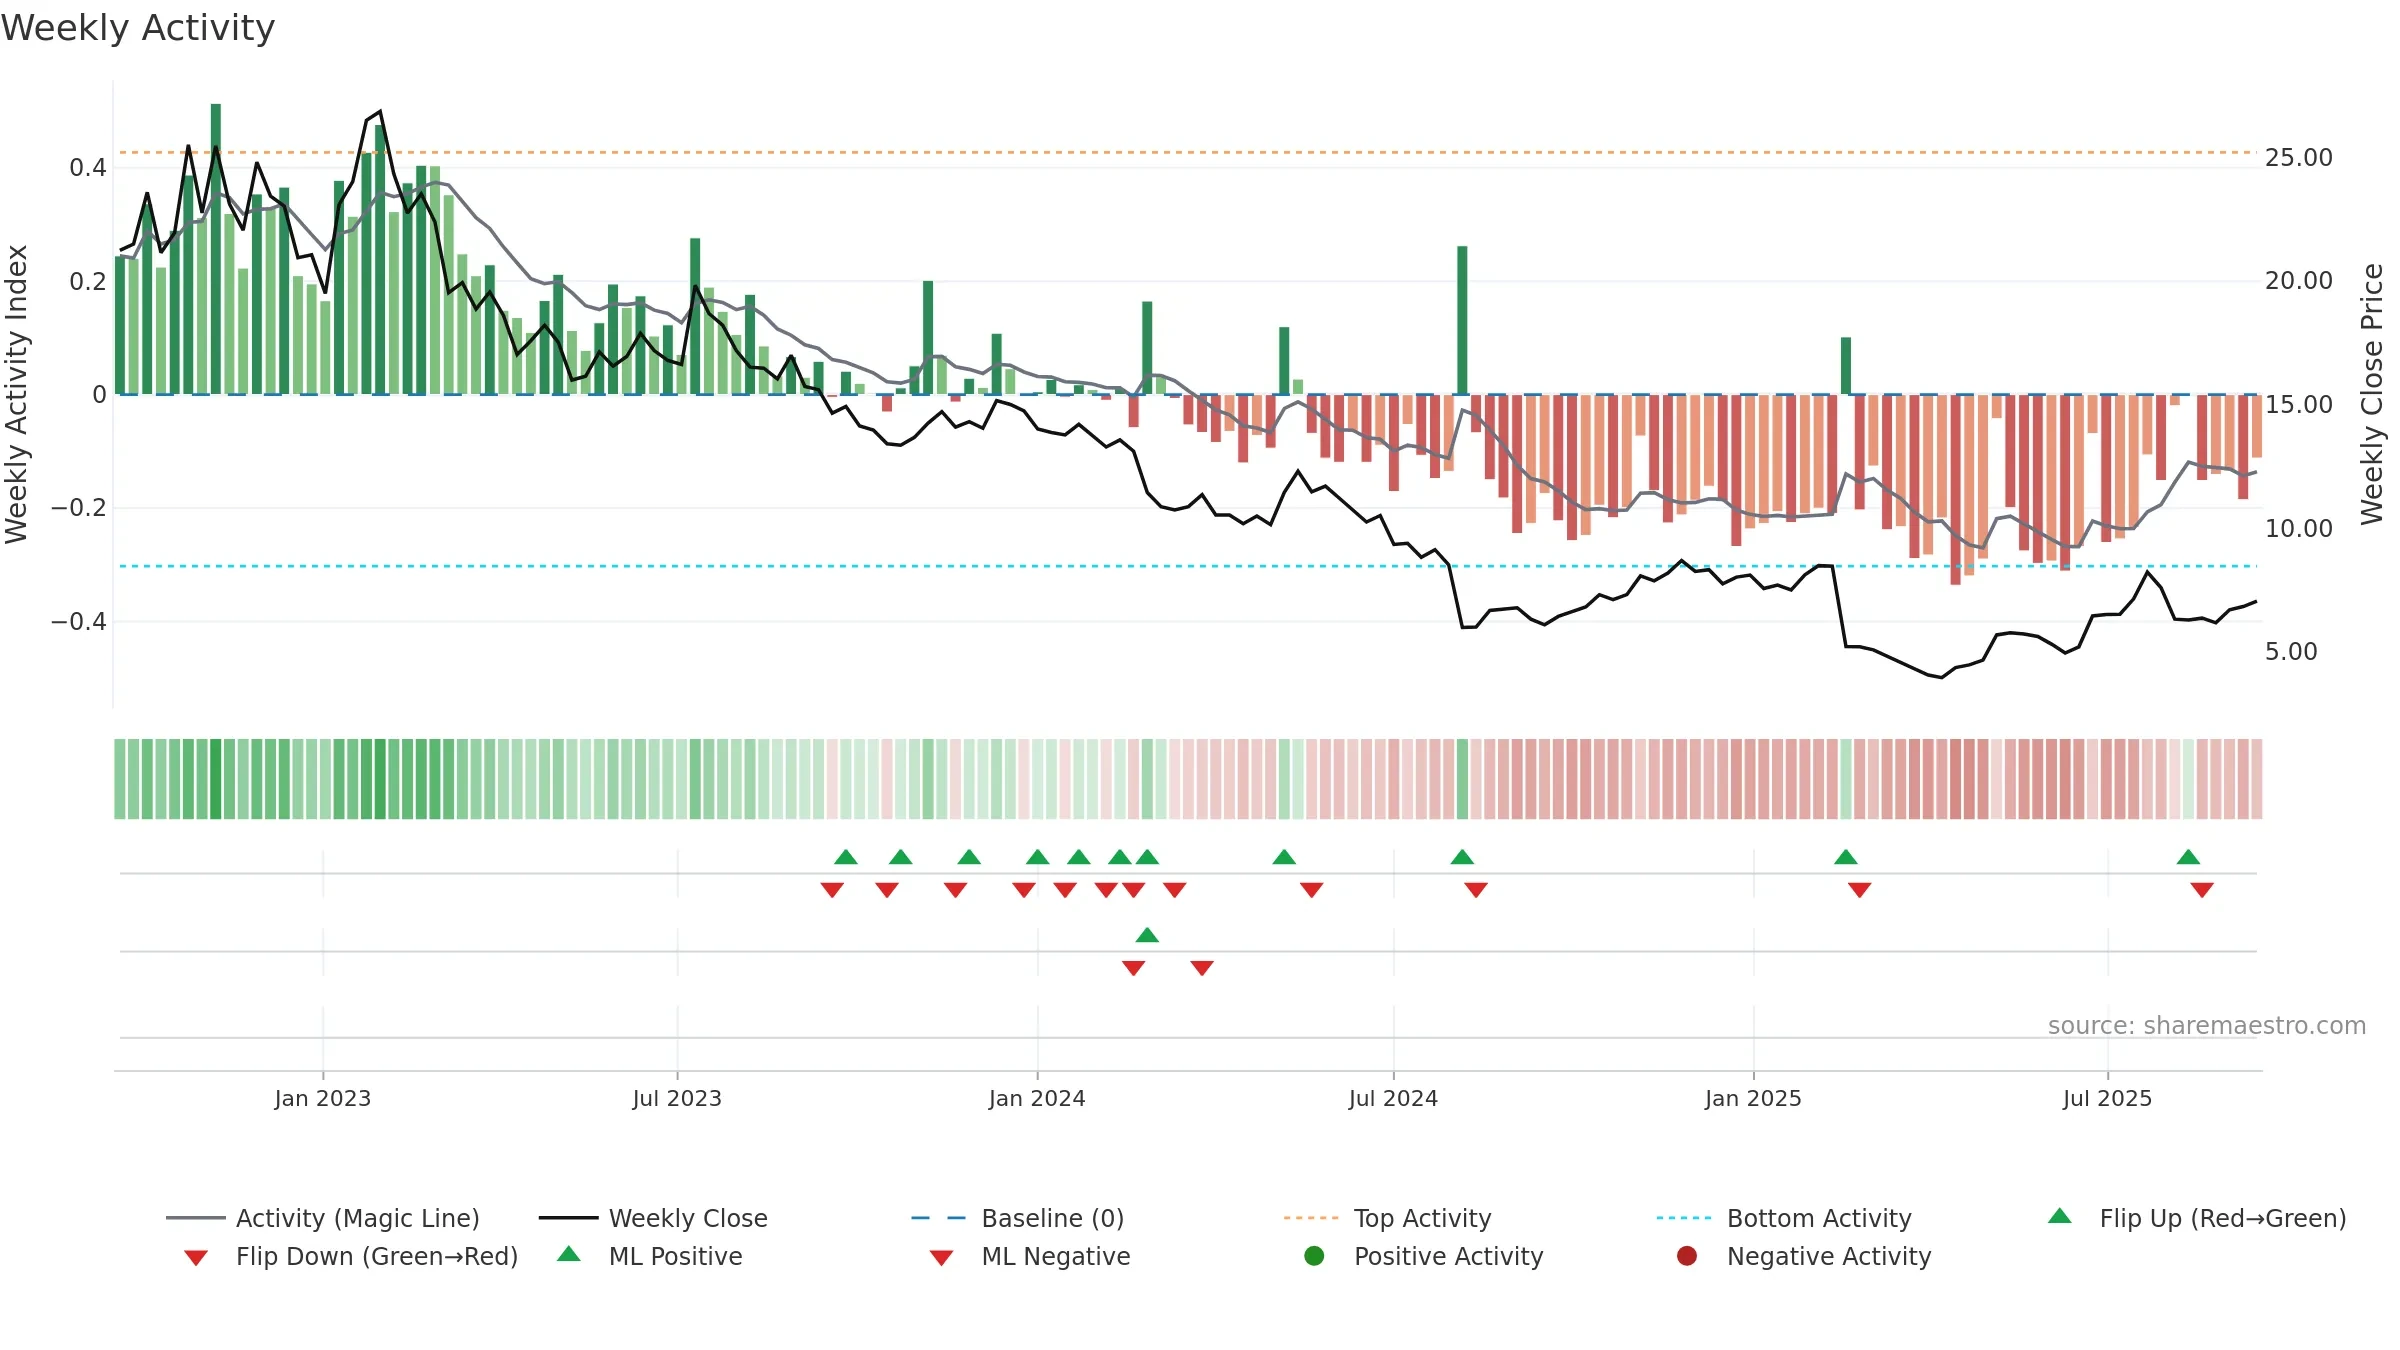The height and width of the screenshot is (1350, 2400).
Task: Click the Jan 2025 axis label
Action: pos(1753,1098)
